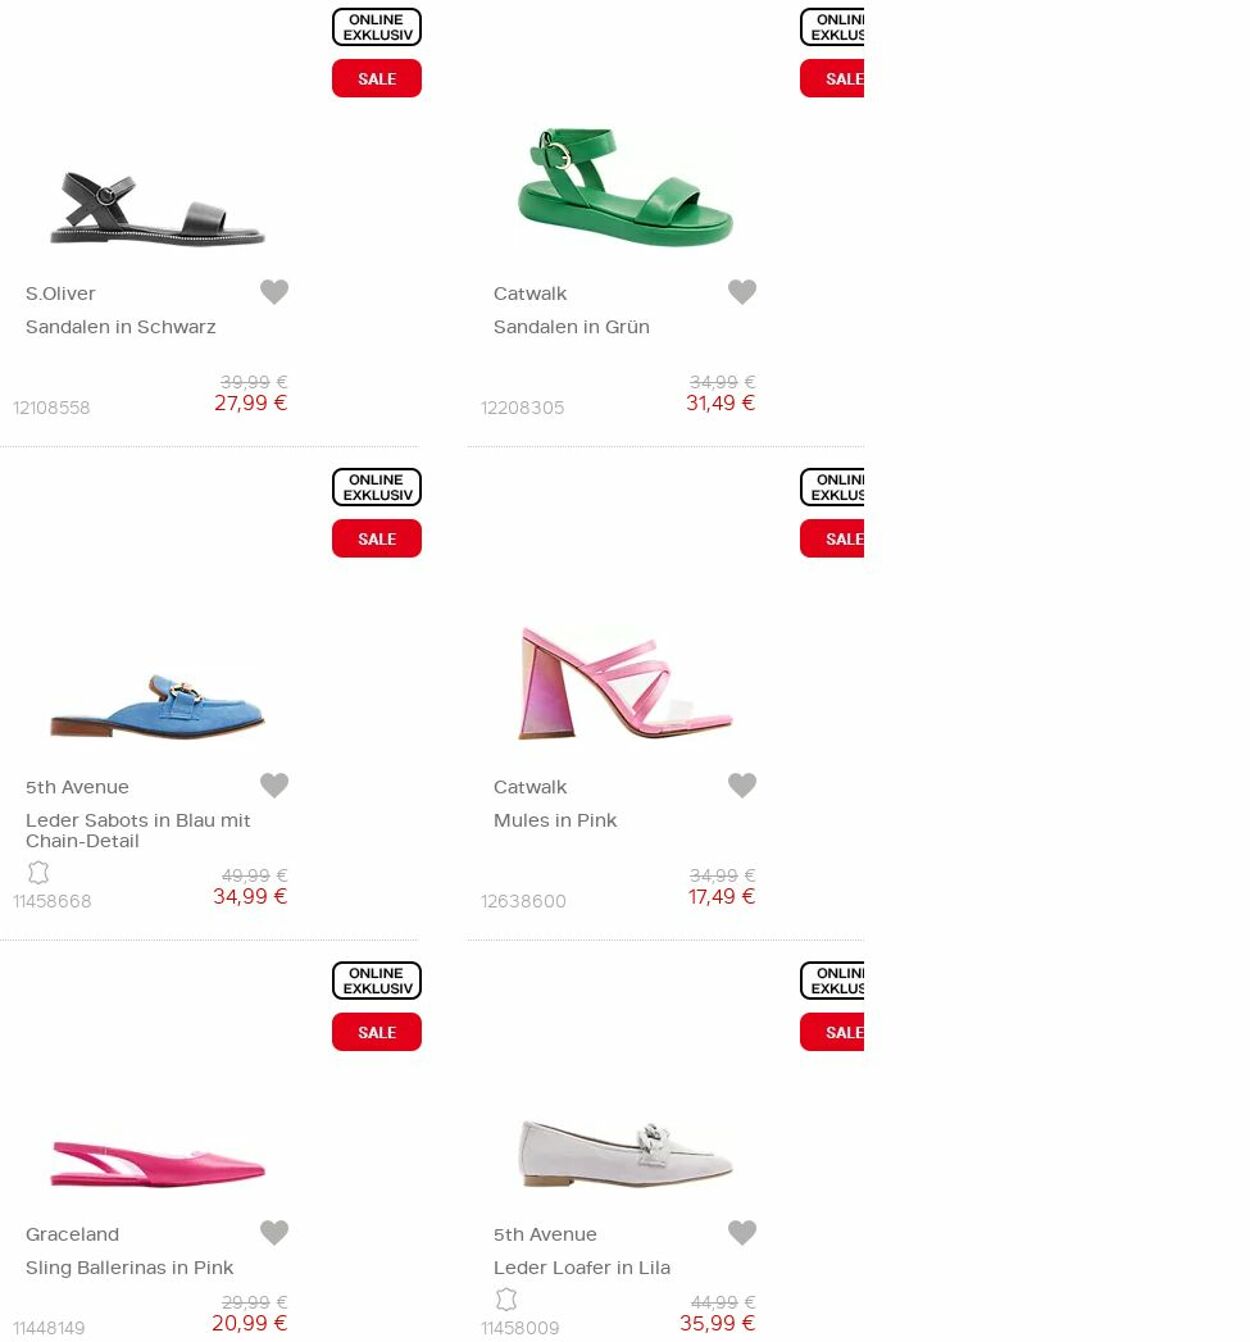Click the SALE badge on the pink ballerinas

tap(376, 1031)
